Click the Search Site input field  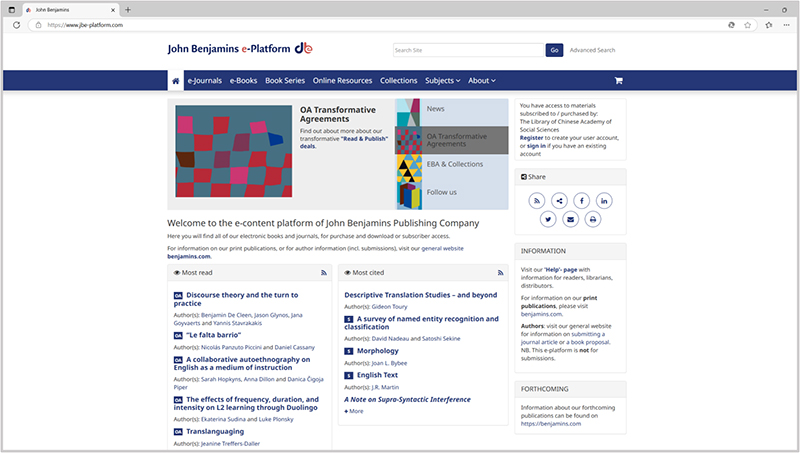469,50
